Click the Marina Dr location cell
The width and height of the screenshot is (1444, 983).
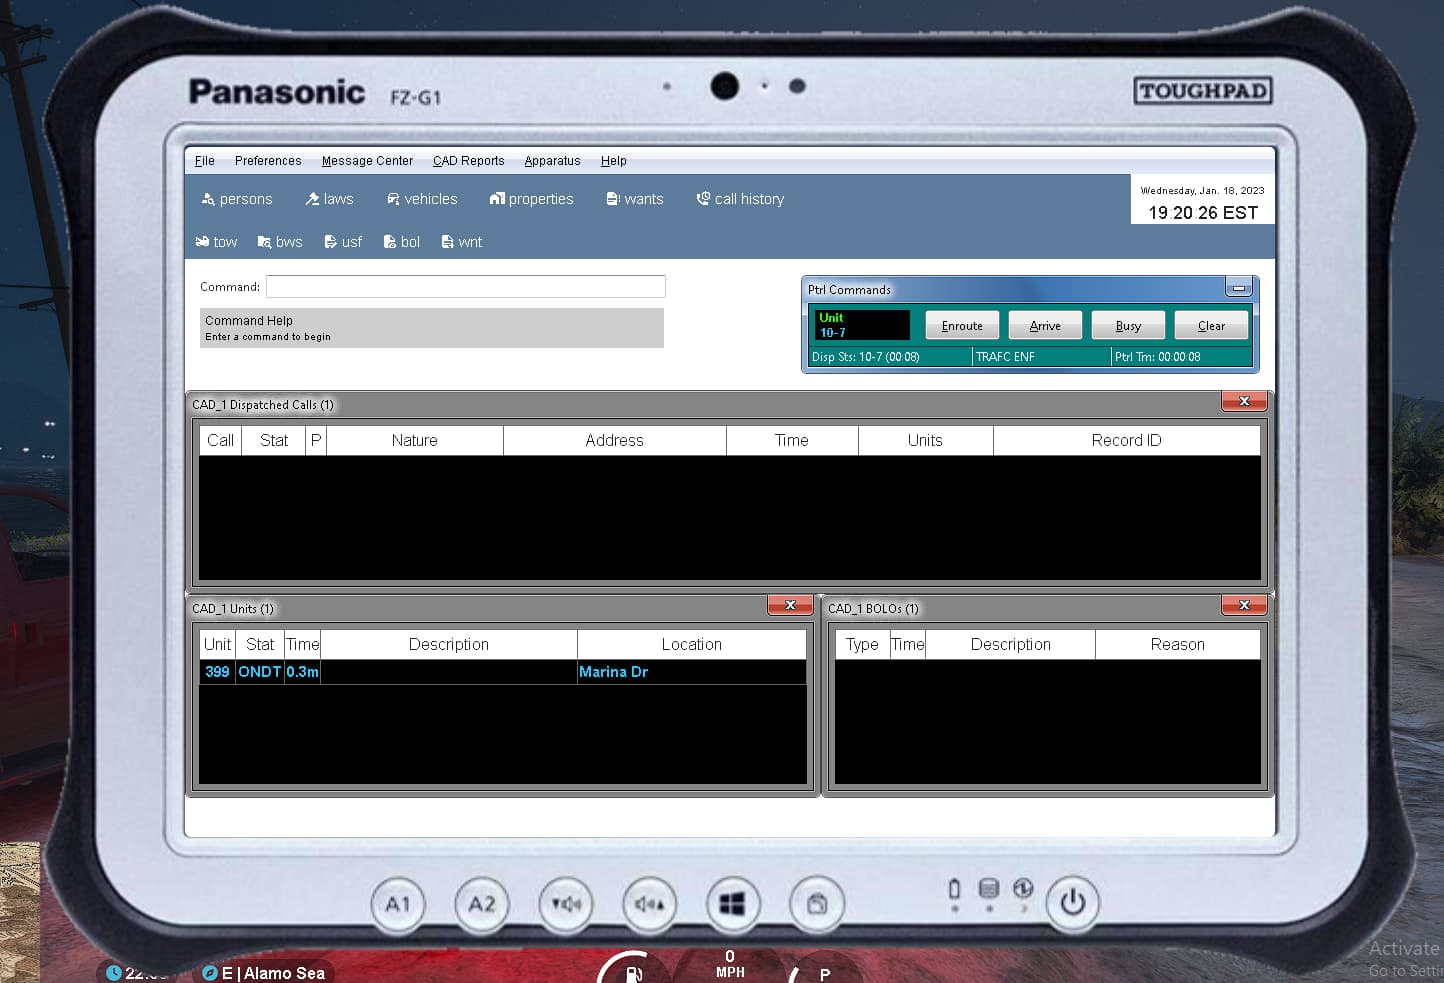pos(691,672)
